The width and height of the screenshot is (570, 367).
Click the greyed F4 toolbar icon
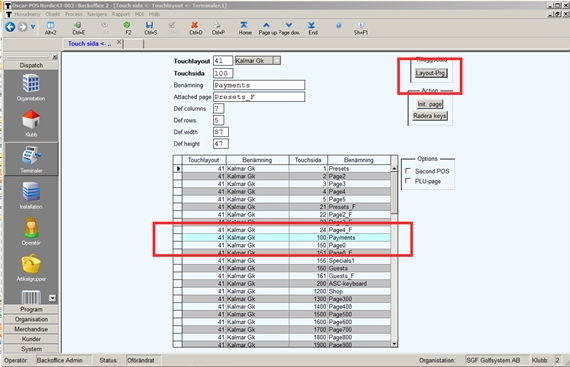105,28
